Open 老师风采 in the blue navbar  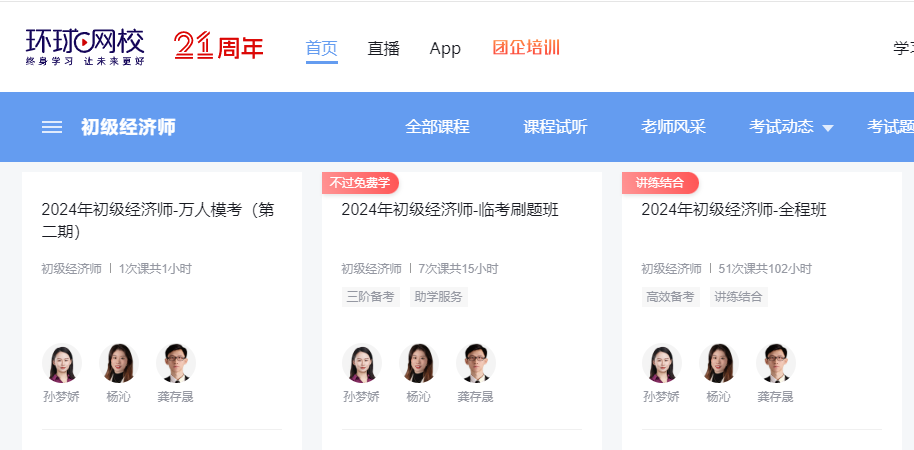(x=673, y=127)
